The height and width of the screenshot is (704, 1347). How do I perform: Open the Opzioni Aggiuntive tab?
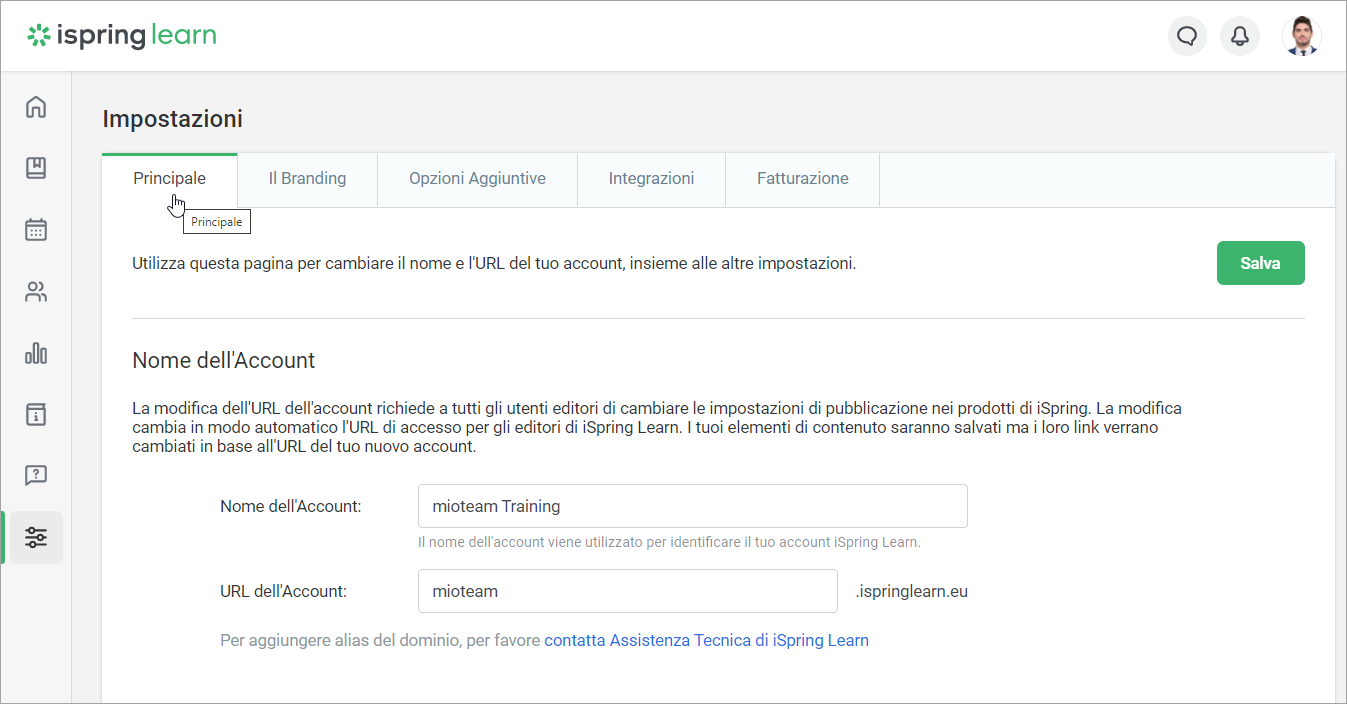coord(477,179)
